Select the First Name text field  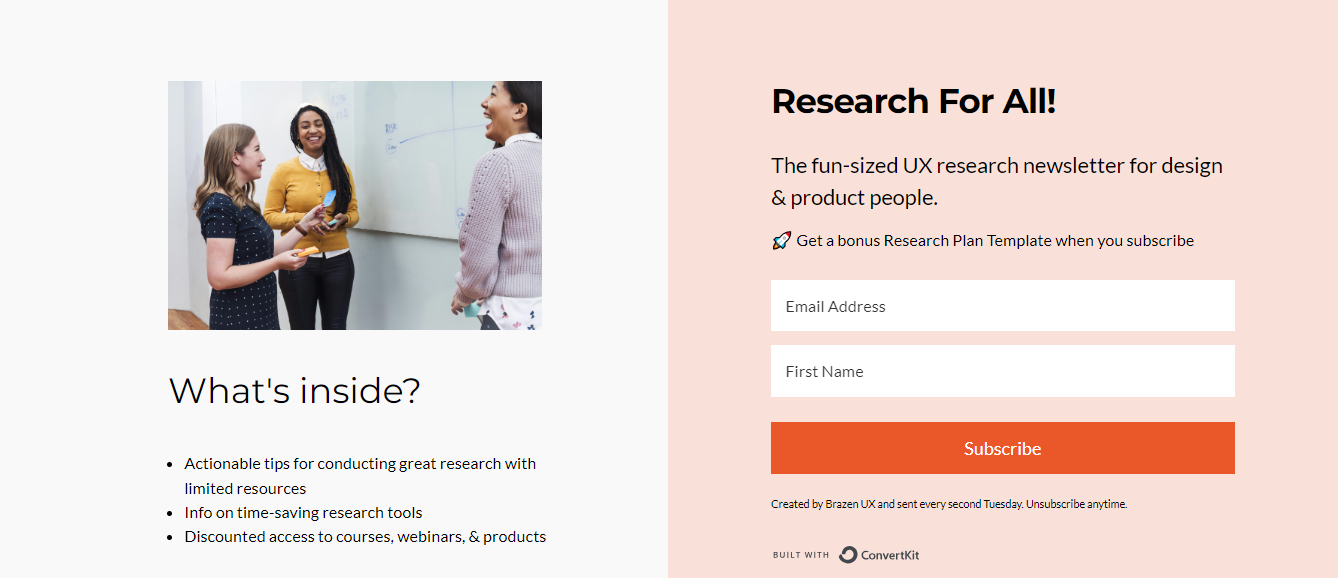click(x=1002, y=371)
